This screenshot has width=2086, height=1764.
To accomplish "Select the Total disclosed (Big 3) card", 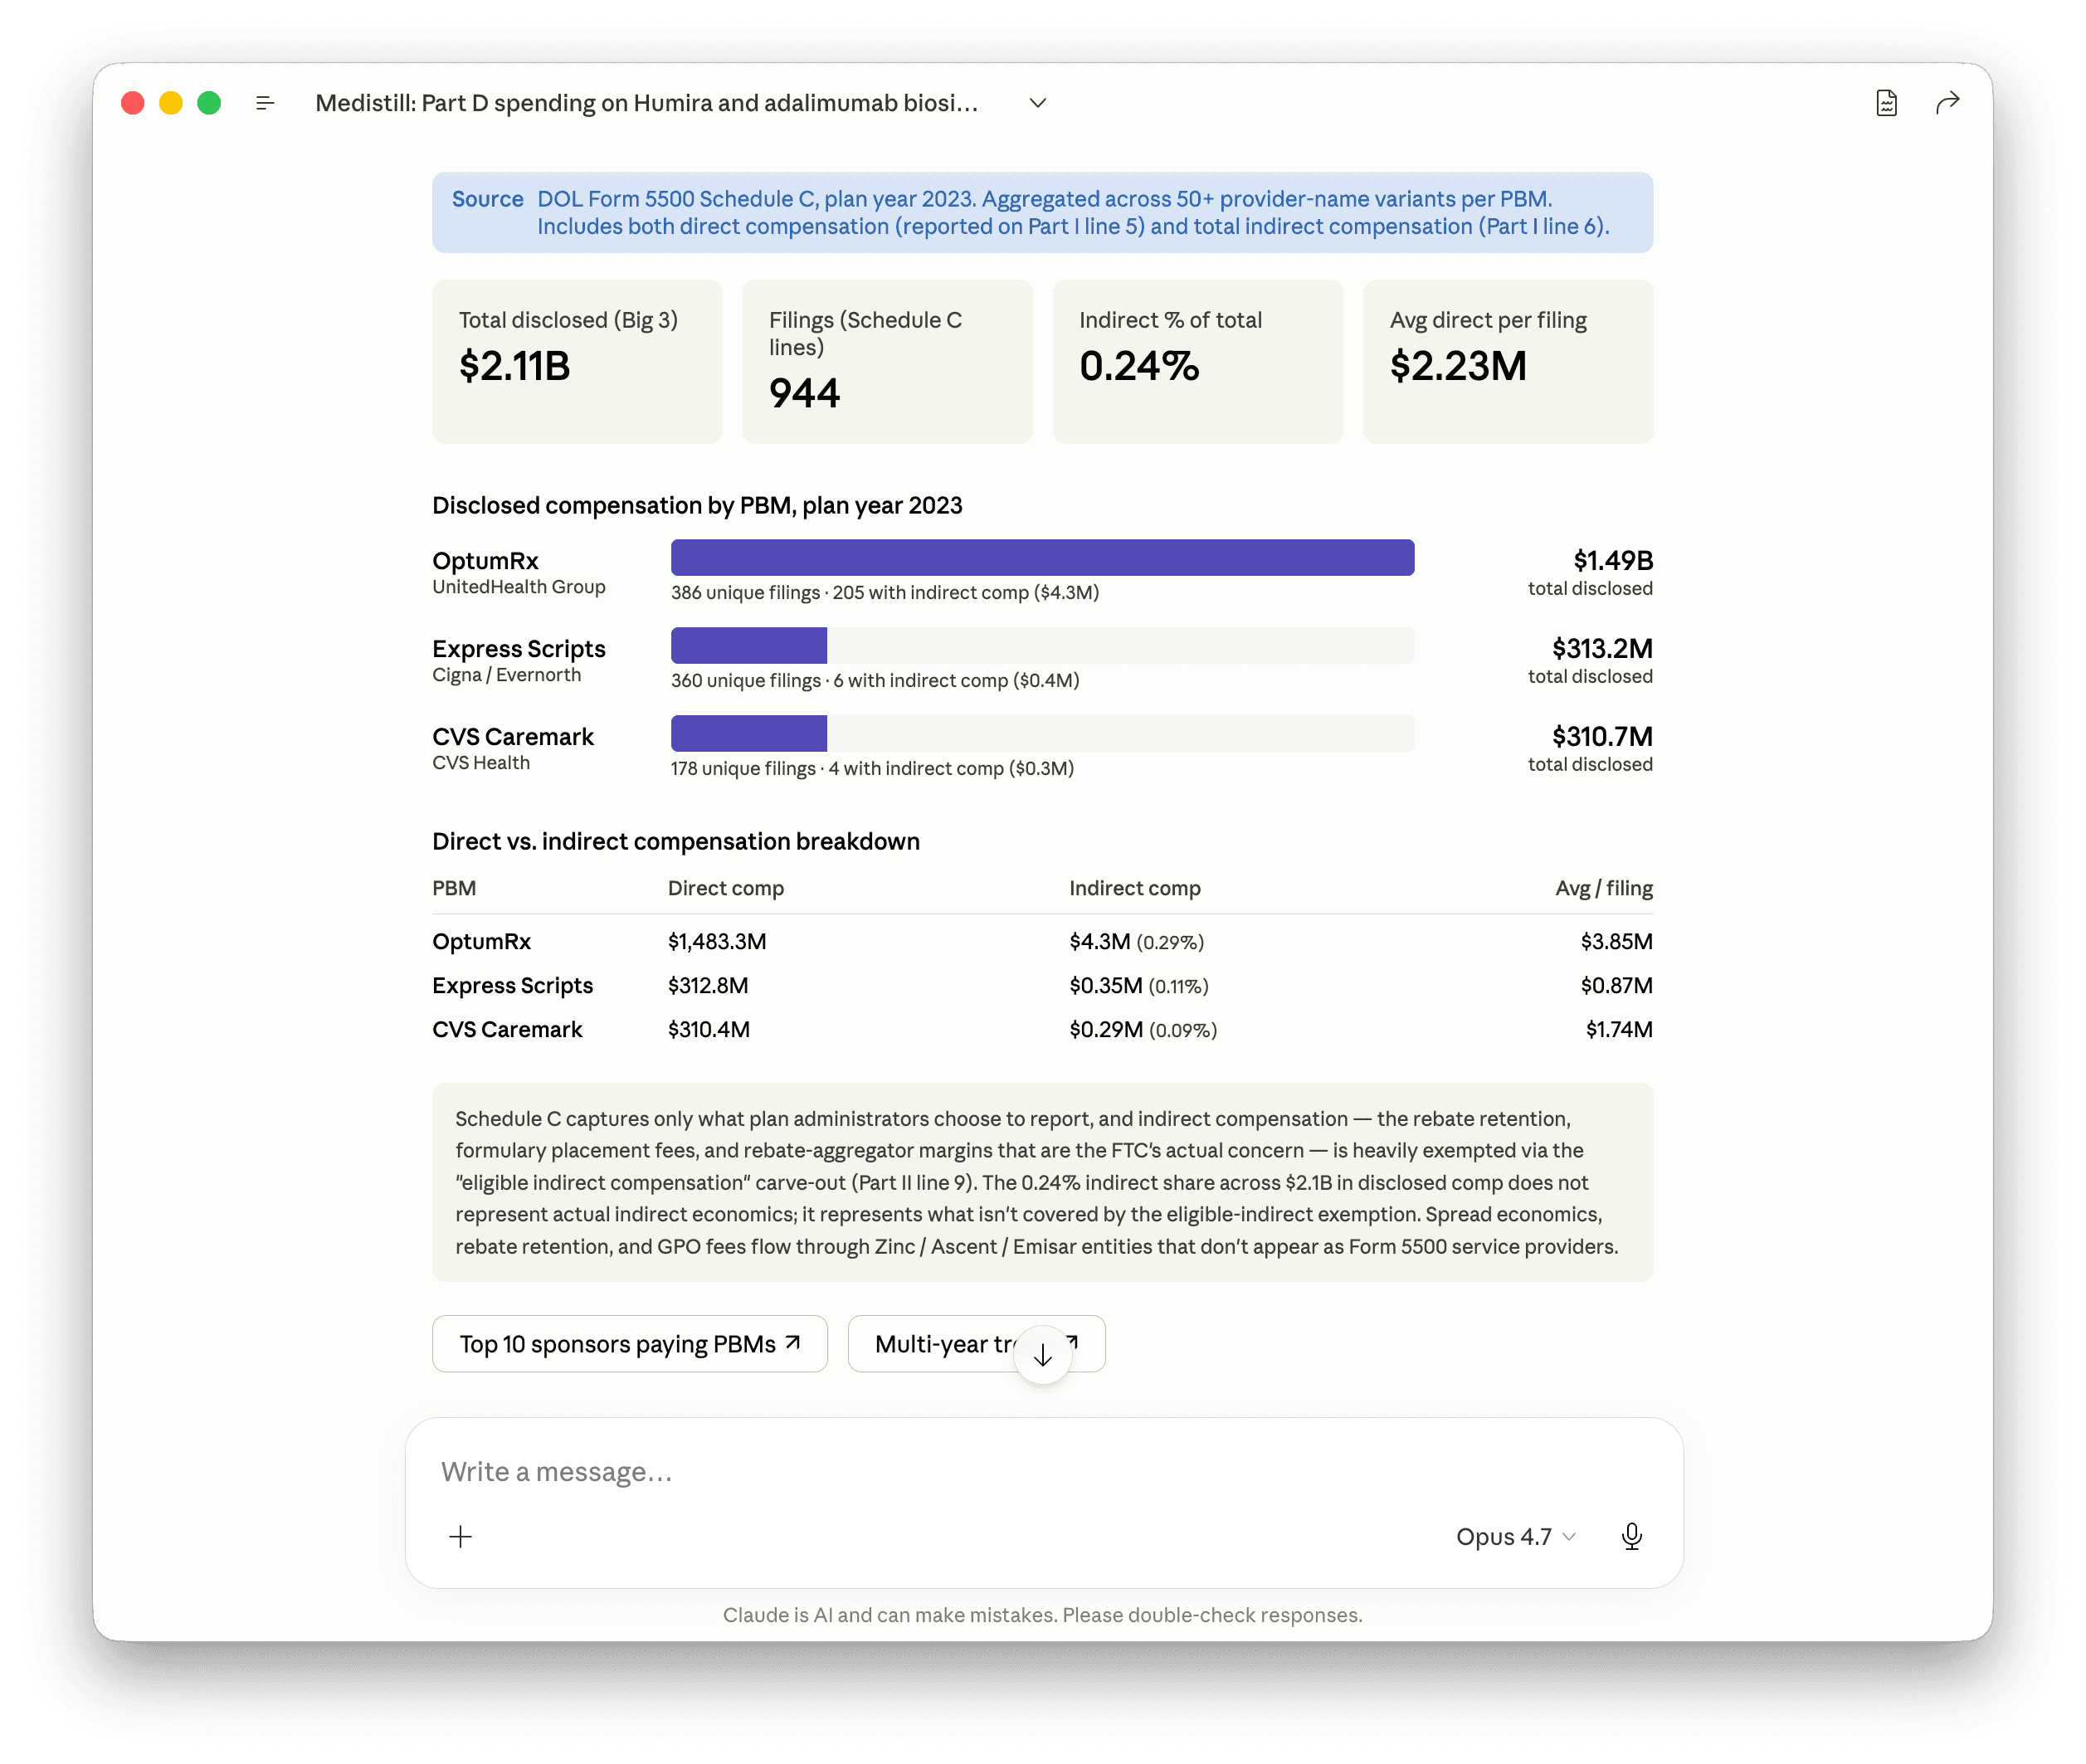I will [577, 361].
